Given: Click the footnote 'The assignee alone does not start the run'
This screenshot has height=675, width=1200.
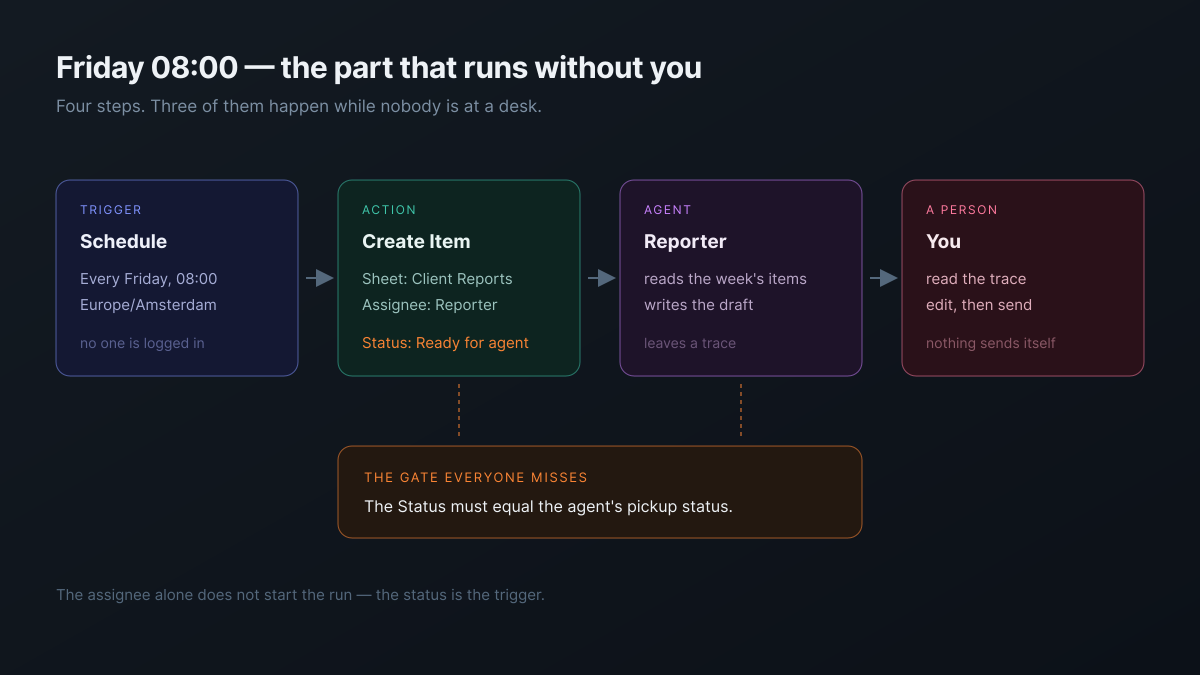Looking at the screenshot, I should point(204,595).
